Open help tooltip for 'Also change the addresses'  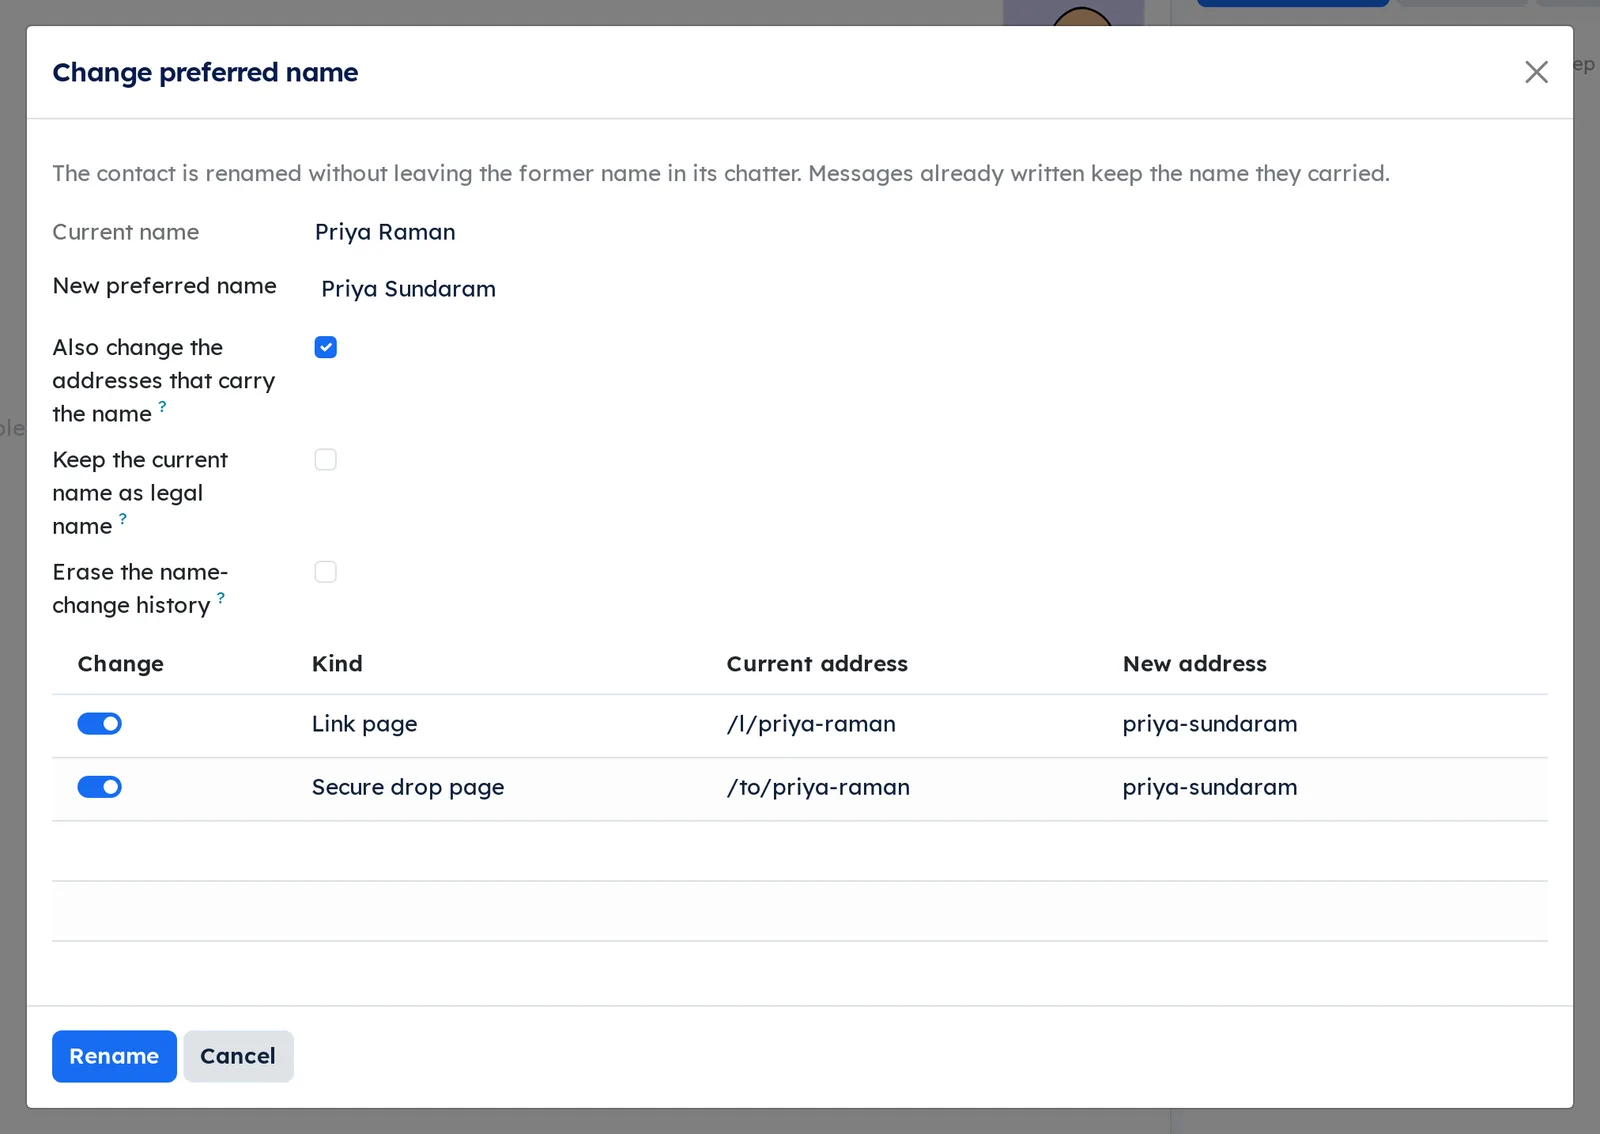click(162, 406)
